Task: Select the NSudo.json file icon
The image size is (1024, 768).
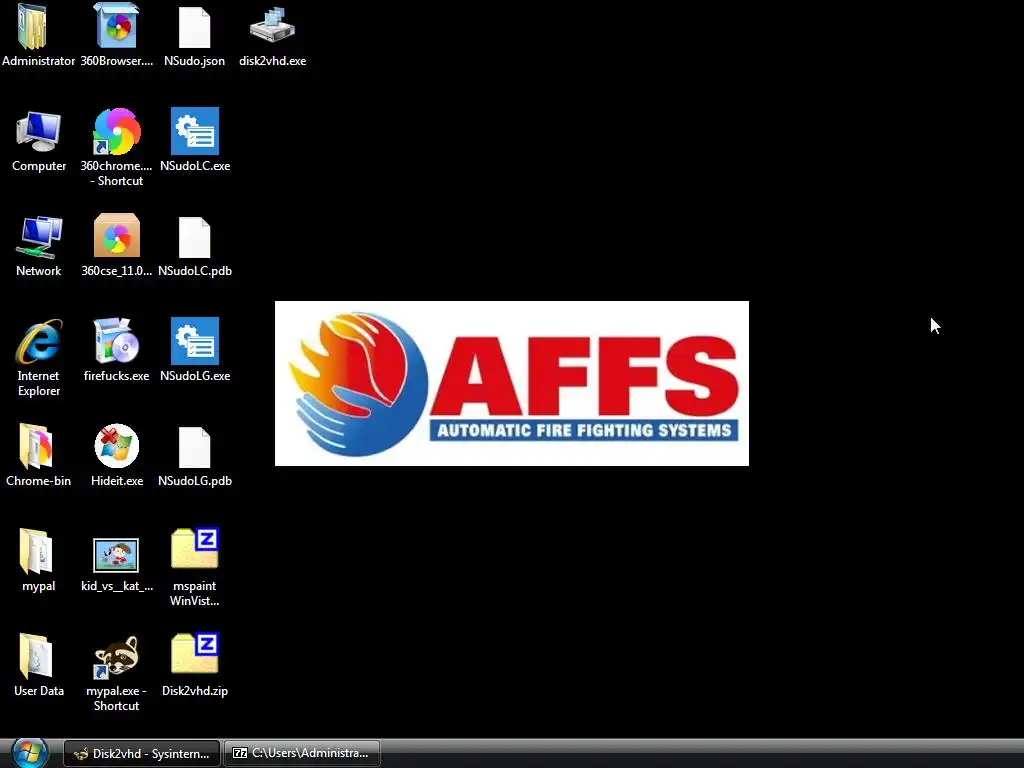Action: (195, 27)
